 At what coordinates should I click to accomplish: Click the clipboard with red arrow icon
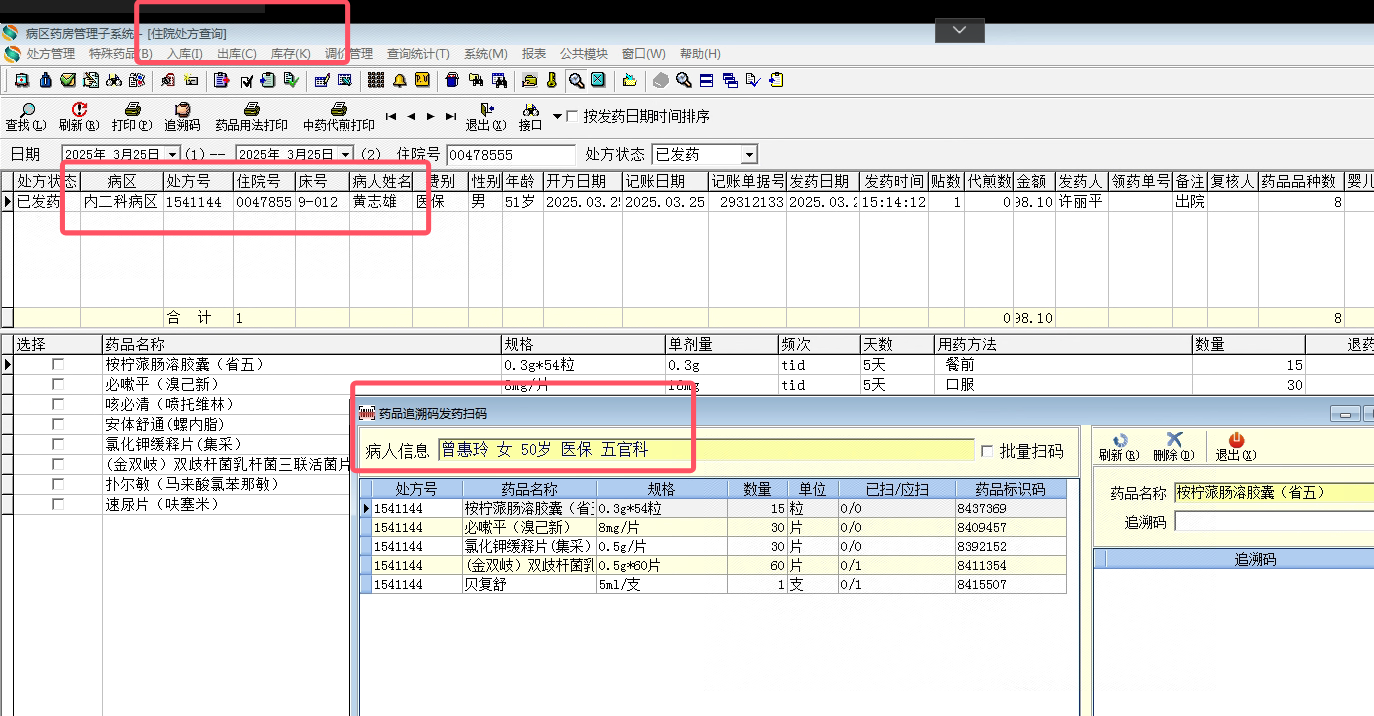click(222, 80)
